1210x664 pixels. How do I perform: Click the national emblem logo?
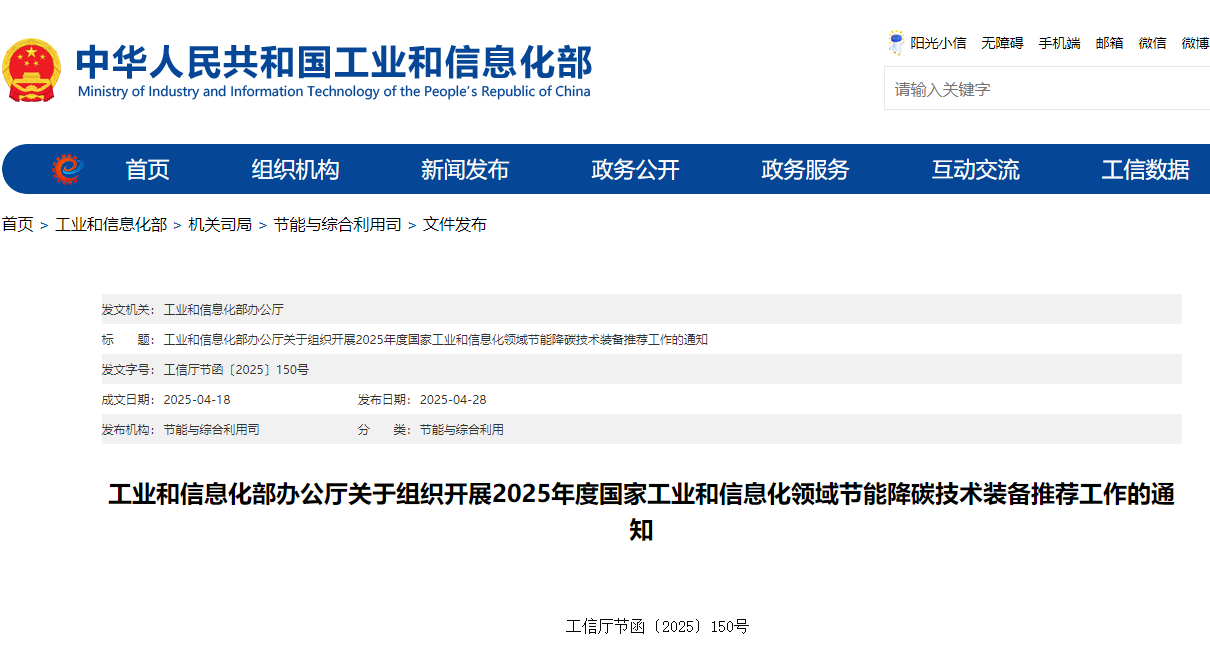(x=31, y=70)
